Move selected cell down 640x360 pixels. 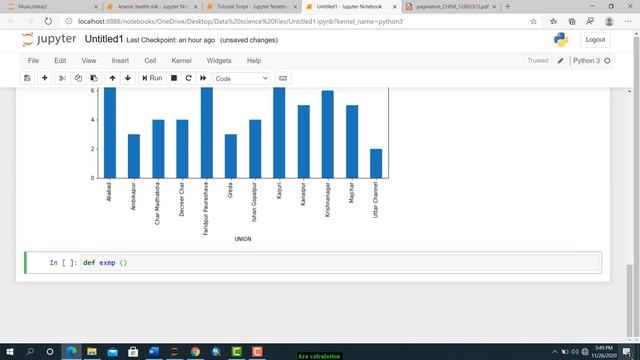pyautogui.click(x=128, y=78)
